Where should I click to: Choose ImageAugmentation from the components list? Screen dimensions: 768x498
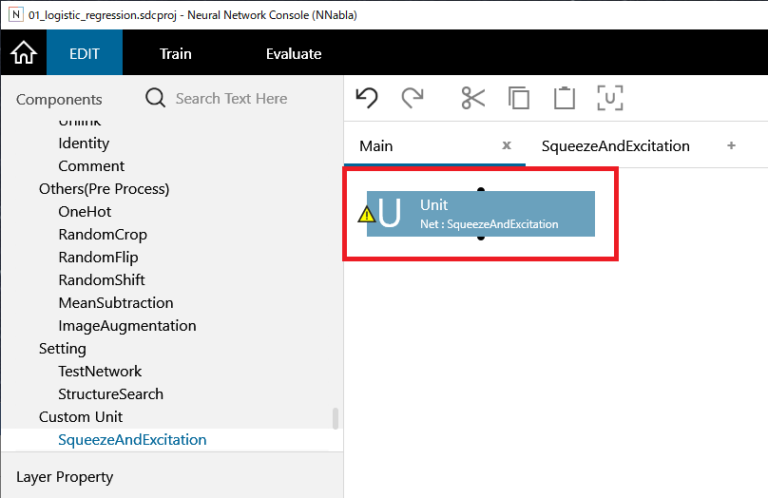pos(127,326)
